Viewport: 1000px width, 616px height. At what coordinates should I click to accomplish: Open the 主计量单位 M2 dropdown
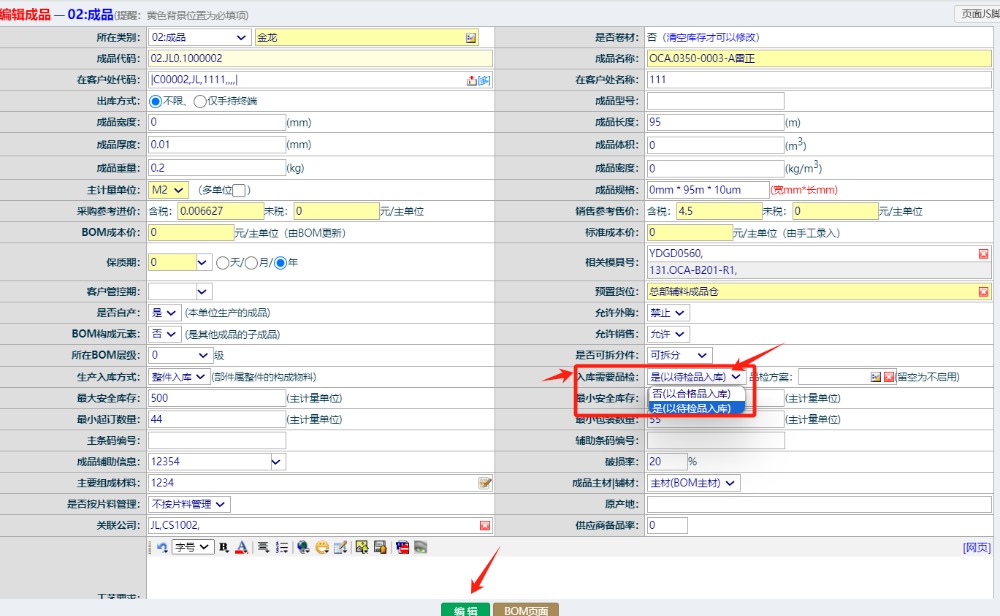(168, 189)
